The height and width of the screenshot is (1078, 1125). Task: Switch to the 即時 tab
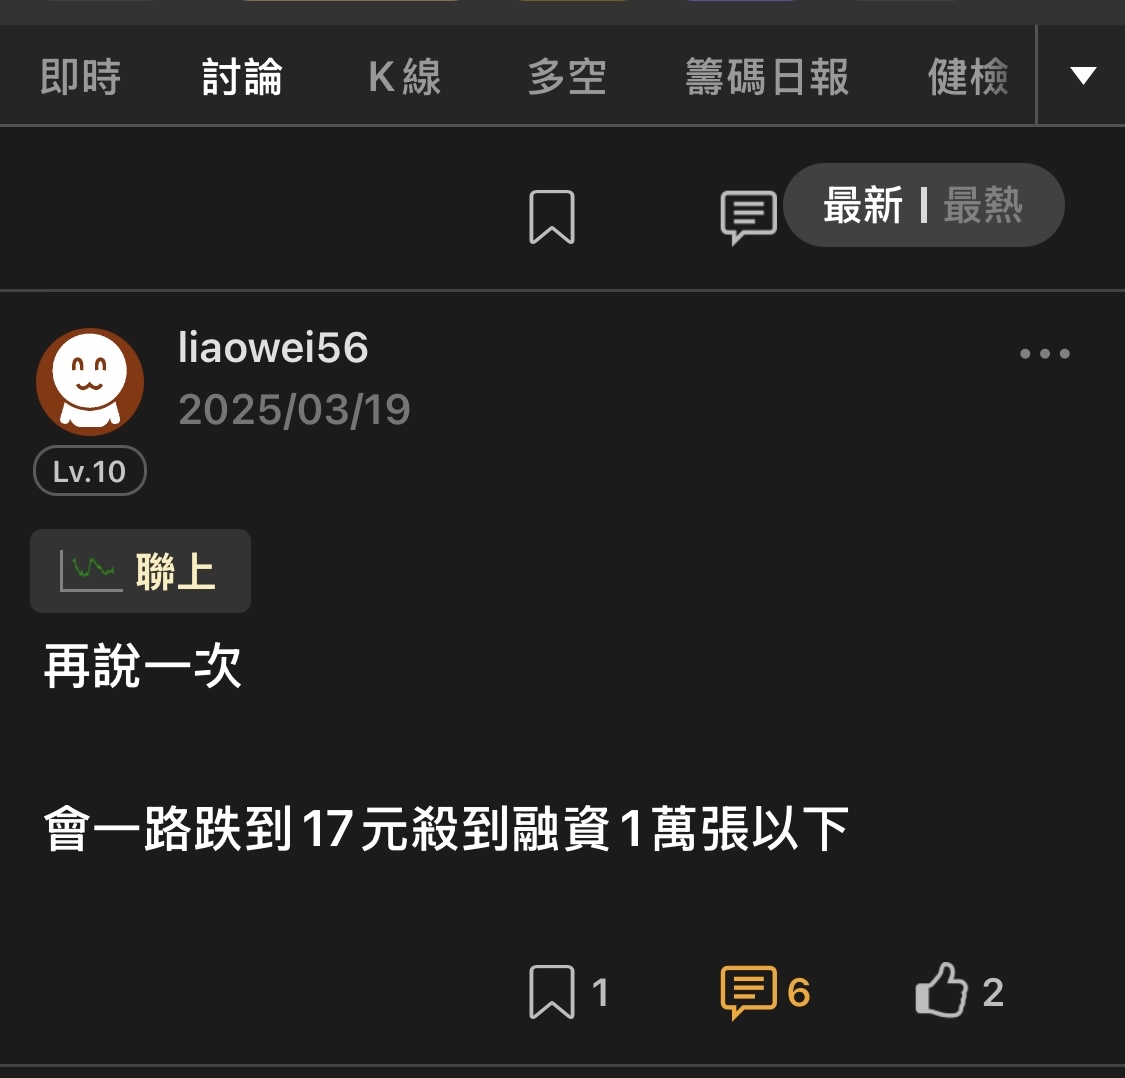click(80, 76)
